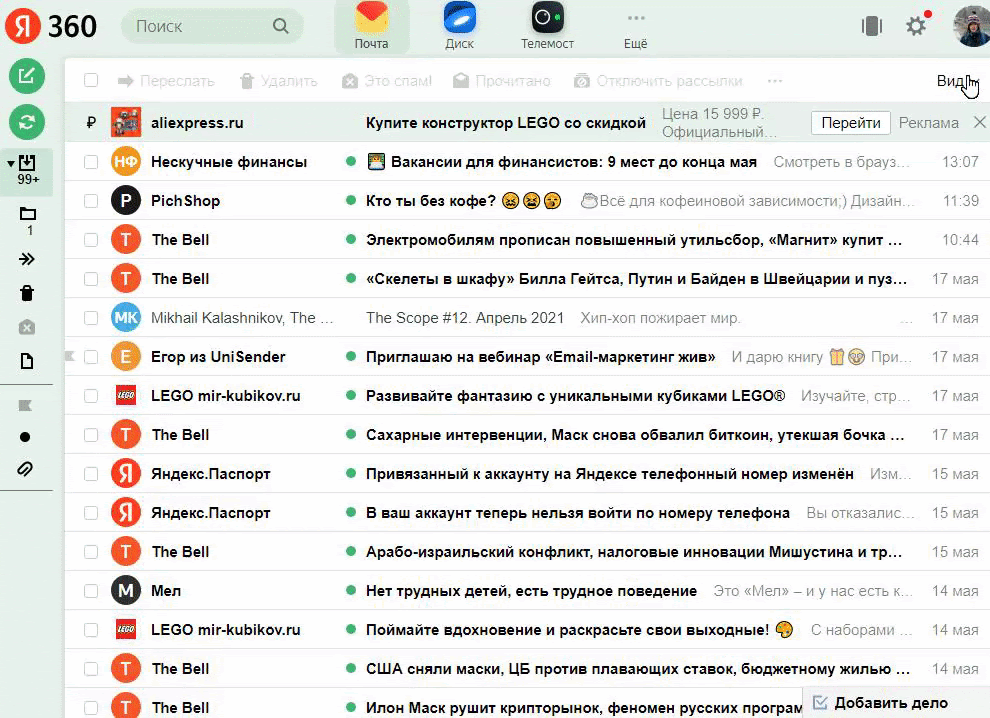Open the user profile avatar
990x718 pixels.
(971, 26)
